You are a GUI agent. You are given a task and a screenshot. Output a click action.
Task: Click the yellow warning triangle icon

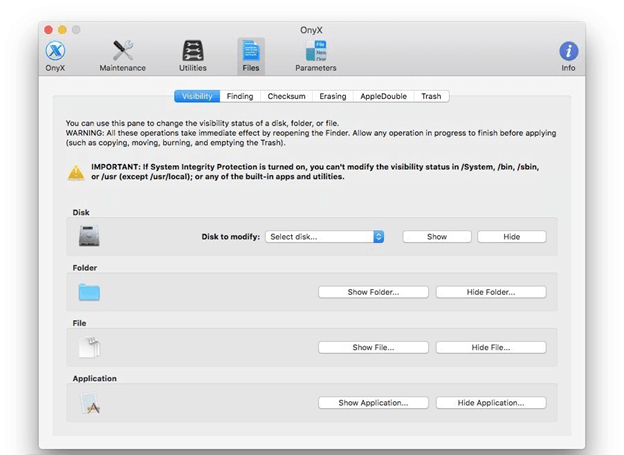click(x=76, y=172)
